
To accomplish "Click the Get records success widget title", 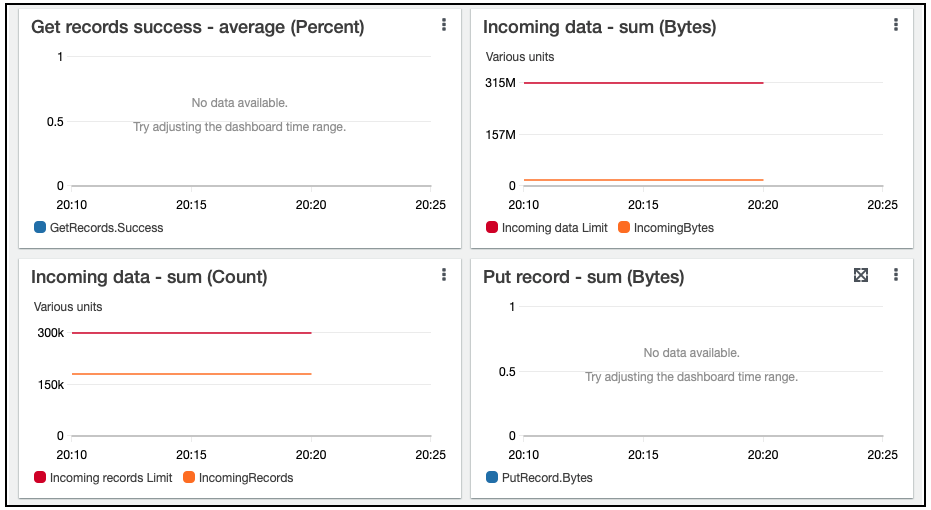I will 197,28.
